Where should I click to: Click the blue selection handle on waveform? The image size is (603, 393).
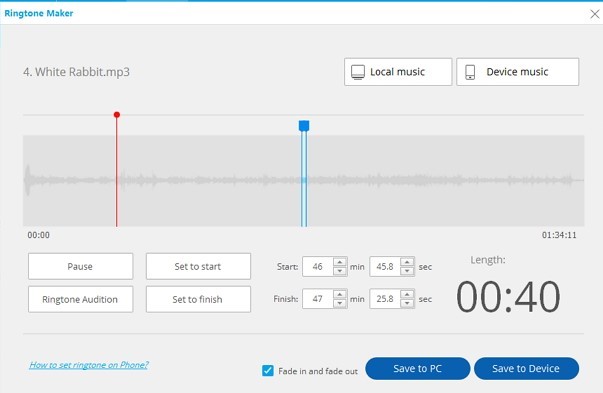pos(304,126)
